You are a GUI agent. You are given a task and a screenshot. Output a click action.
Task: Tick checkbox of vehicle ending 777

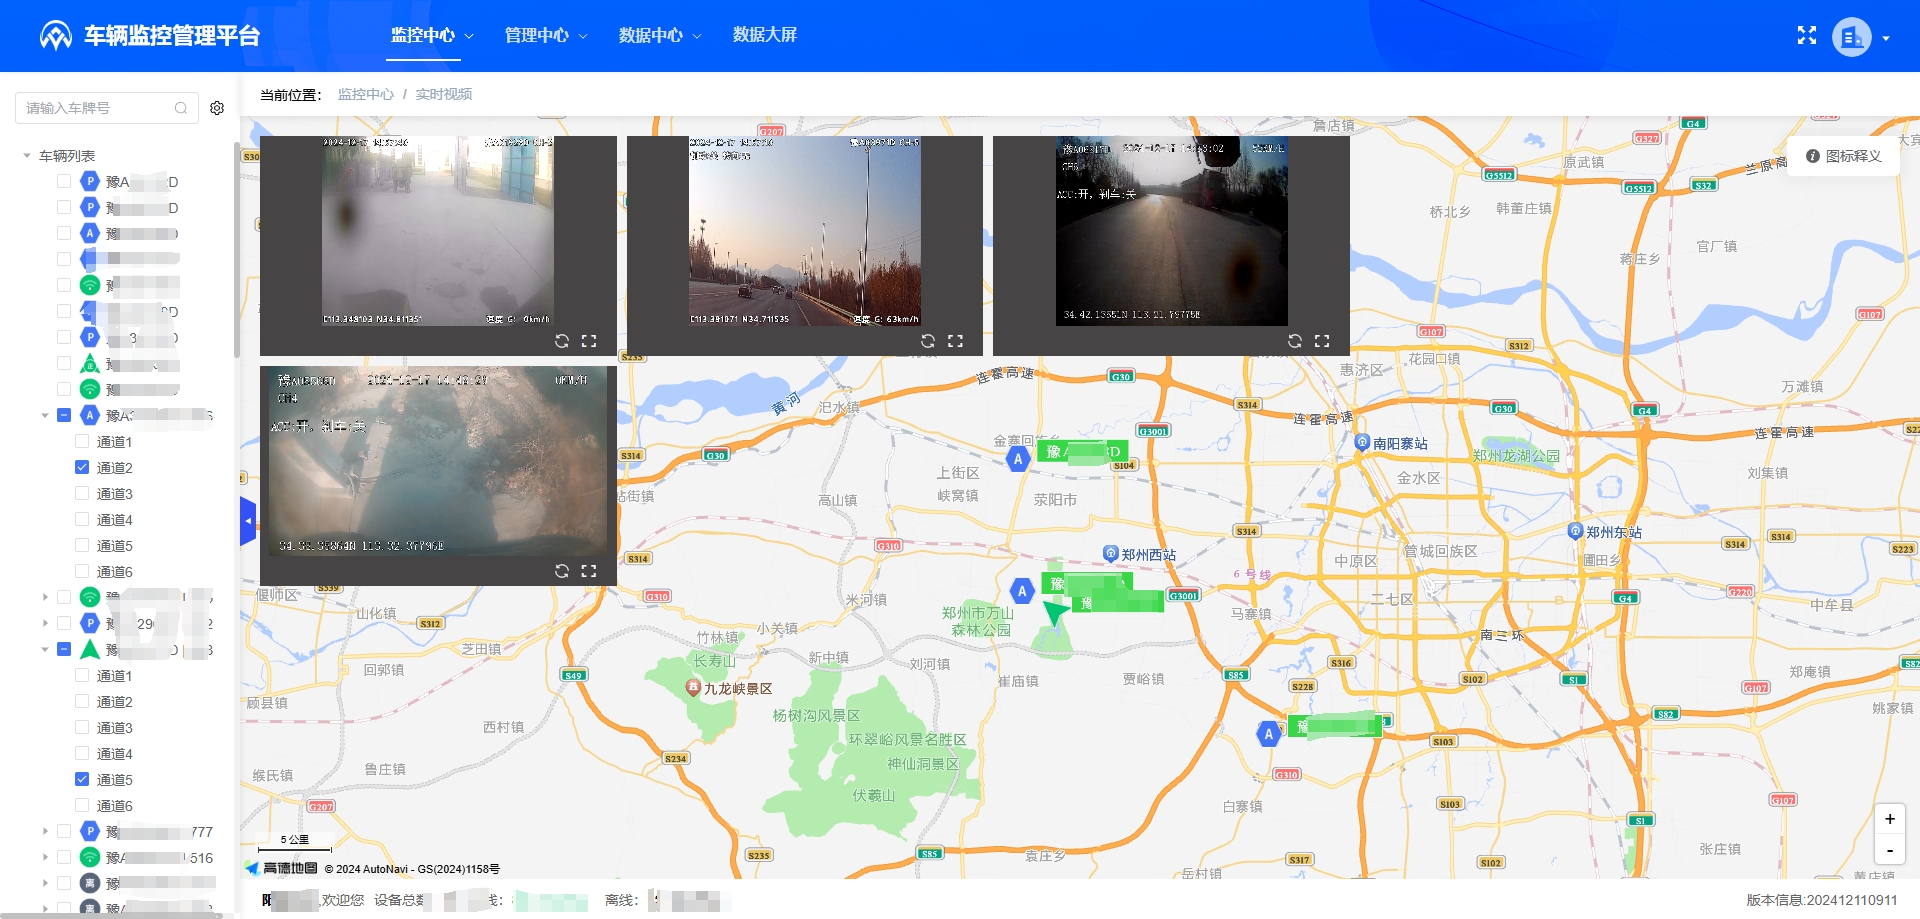[x=64, y=831]
